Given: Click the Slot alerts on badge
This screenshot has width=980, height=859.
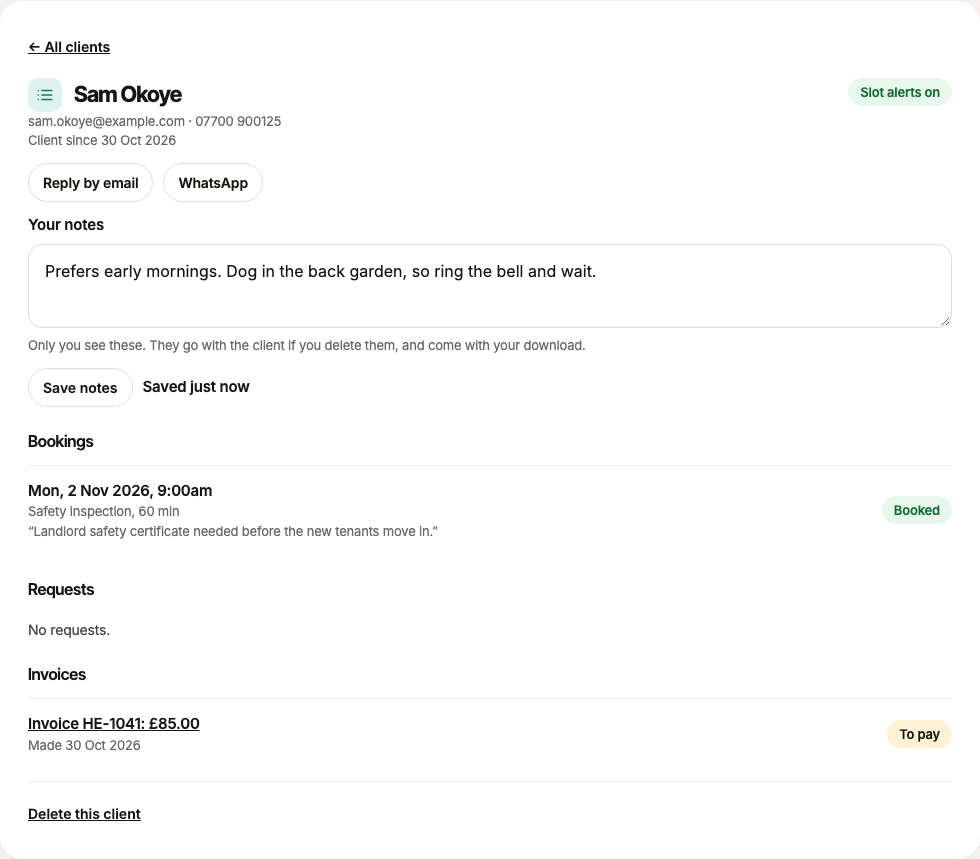Looking at the screenshot, I should click(x=899, y=93).
